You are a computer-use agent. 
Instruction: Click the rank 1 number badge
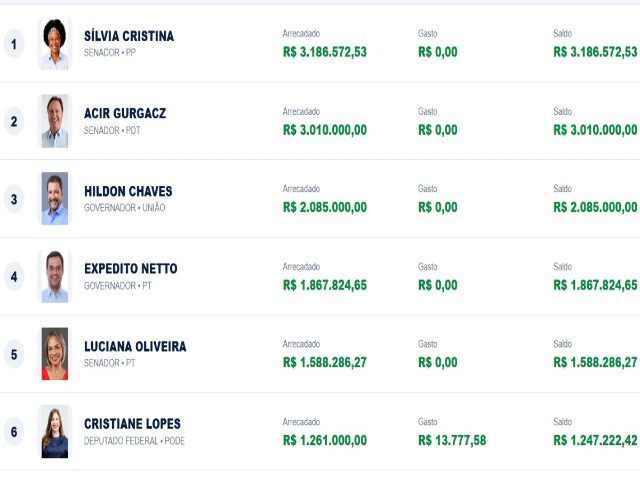point(14,44)
